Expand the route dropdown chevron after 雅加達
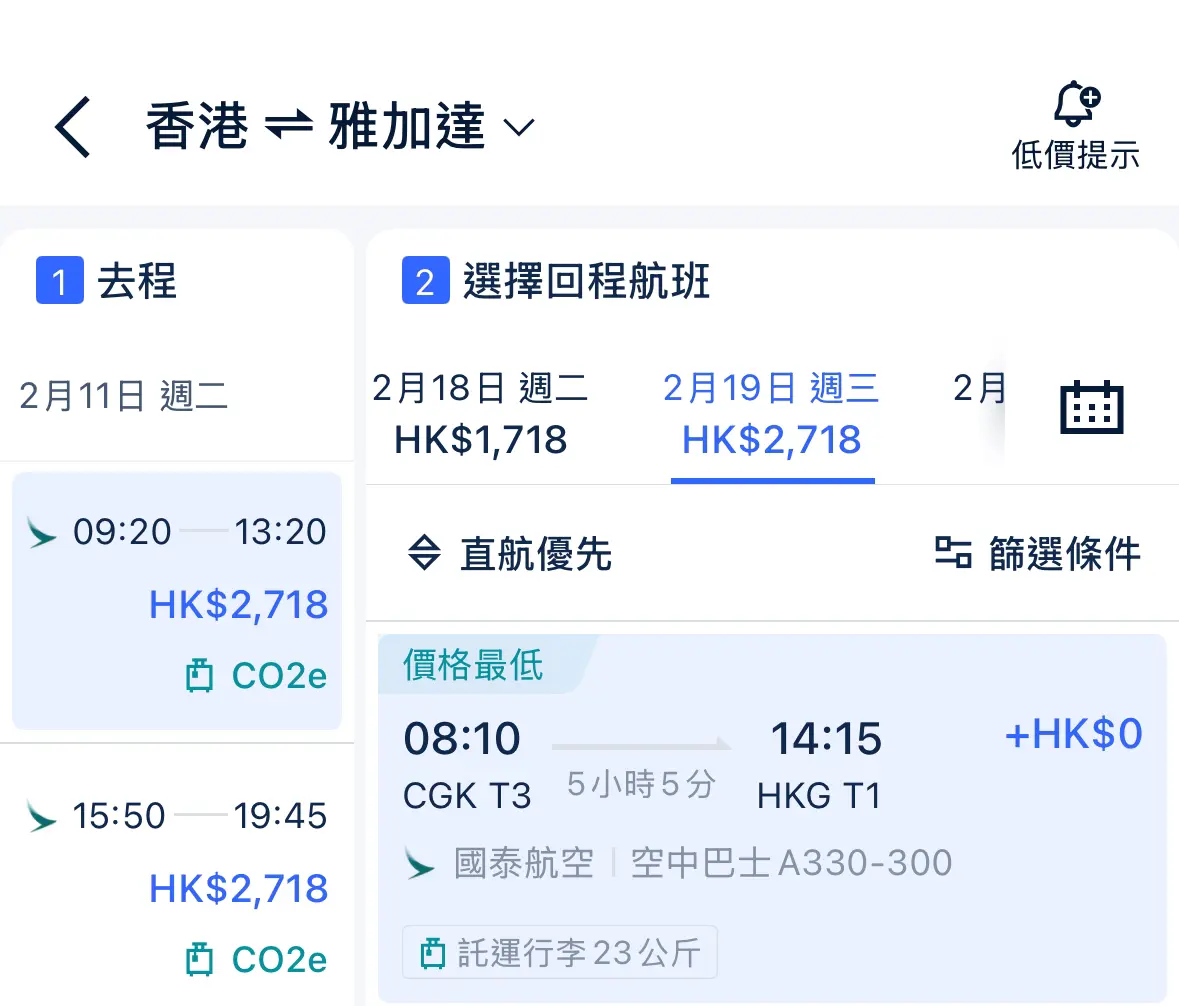The height and width of the screenshot is (1006, 1179). click(519, 127)
